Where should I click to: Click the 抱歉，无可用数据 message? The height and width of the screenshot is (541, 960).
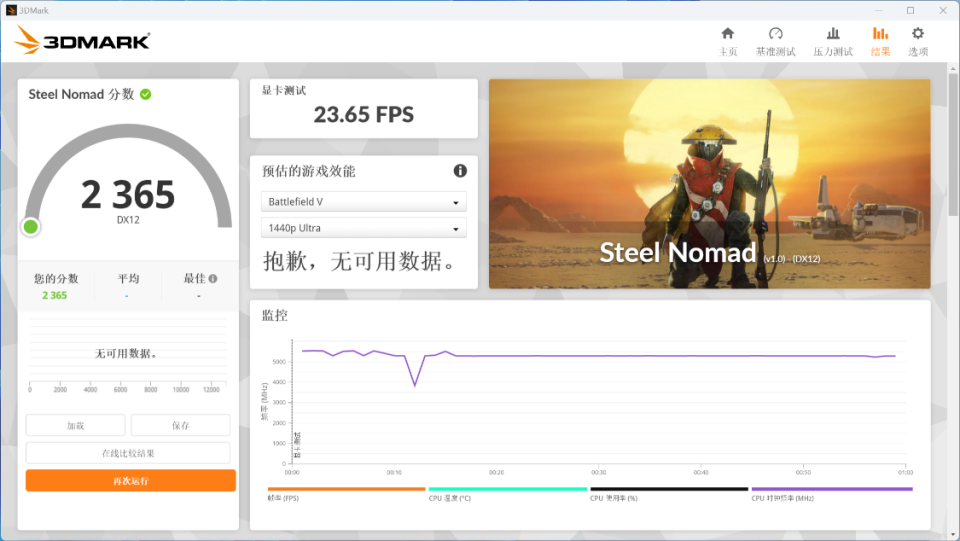(360, 261)
